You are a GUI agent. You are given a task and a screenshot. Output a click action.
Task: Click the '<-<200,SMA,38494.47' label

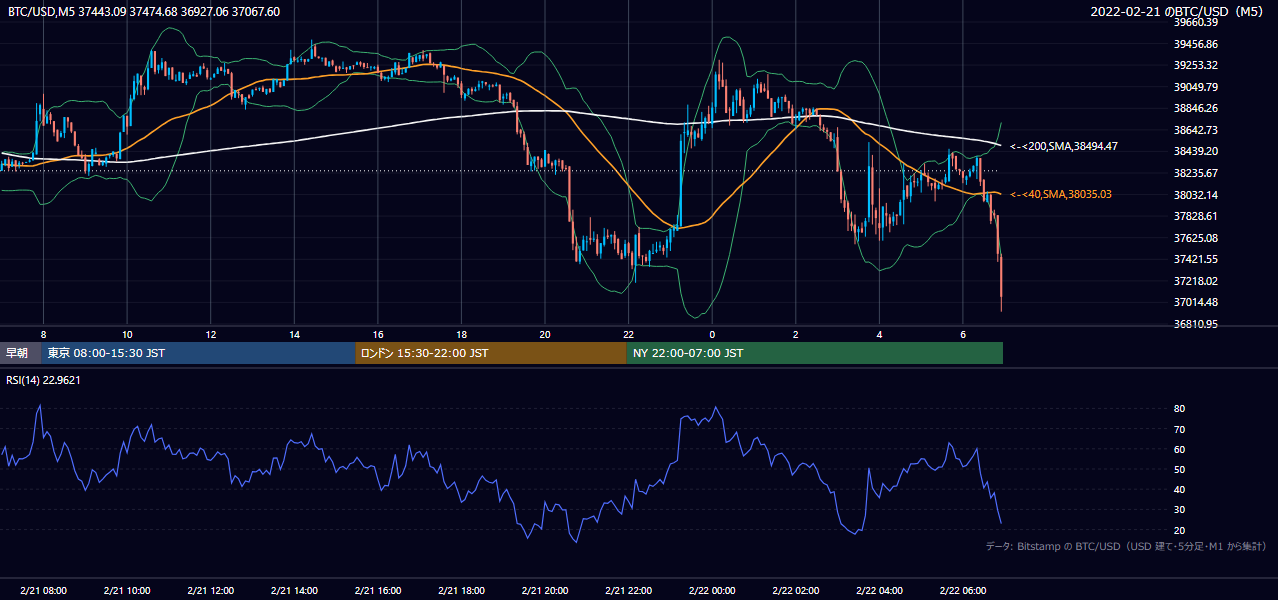(x=1064, y=146)
